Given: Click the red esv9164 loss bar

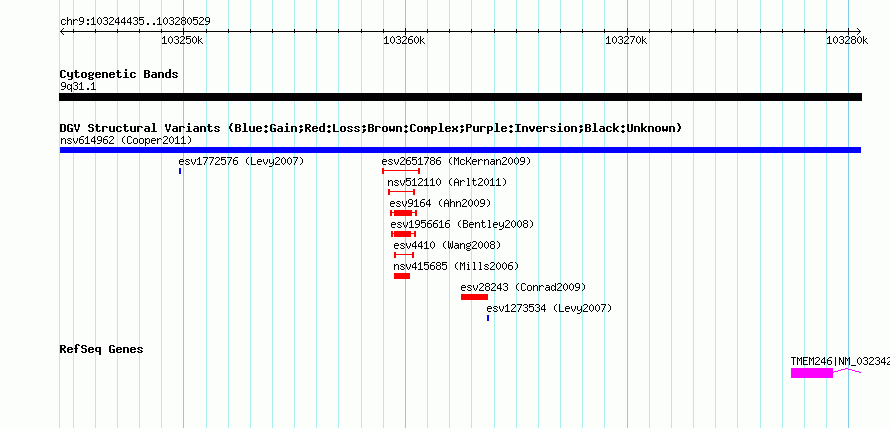Looking at the screenshot, I should point(403,213).
